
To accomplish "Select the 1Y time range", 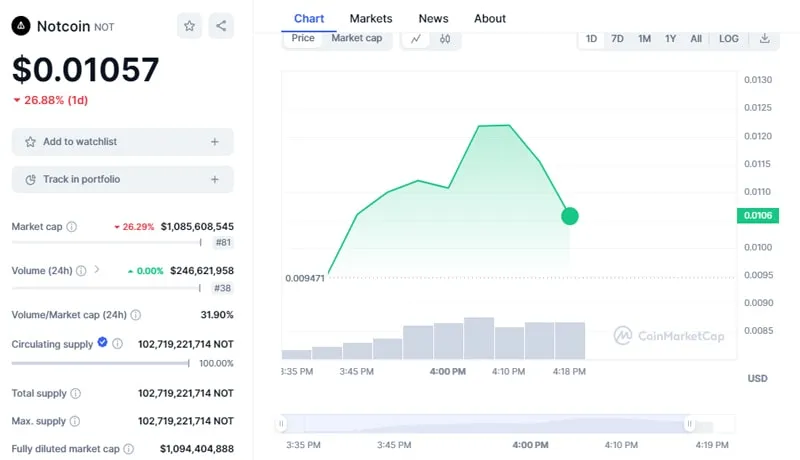I will click(x=670, y=39).
